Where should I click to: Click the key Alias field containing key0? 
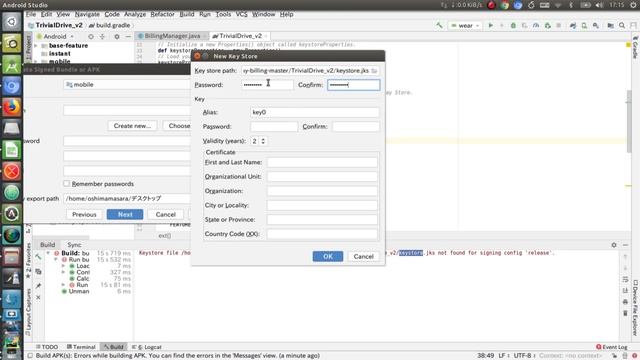point(315,112)
